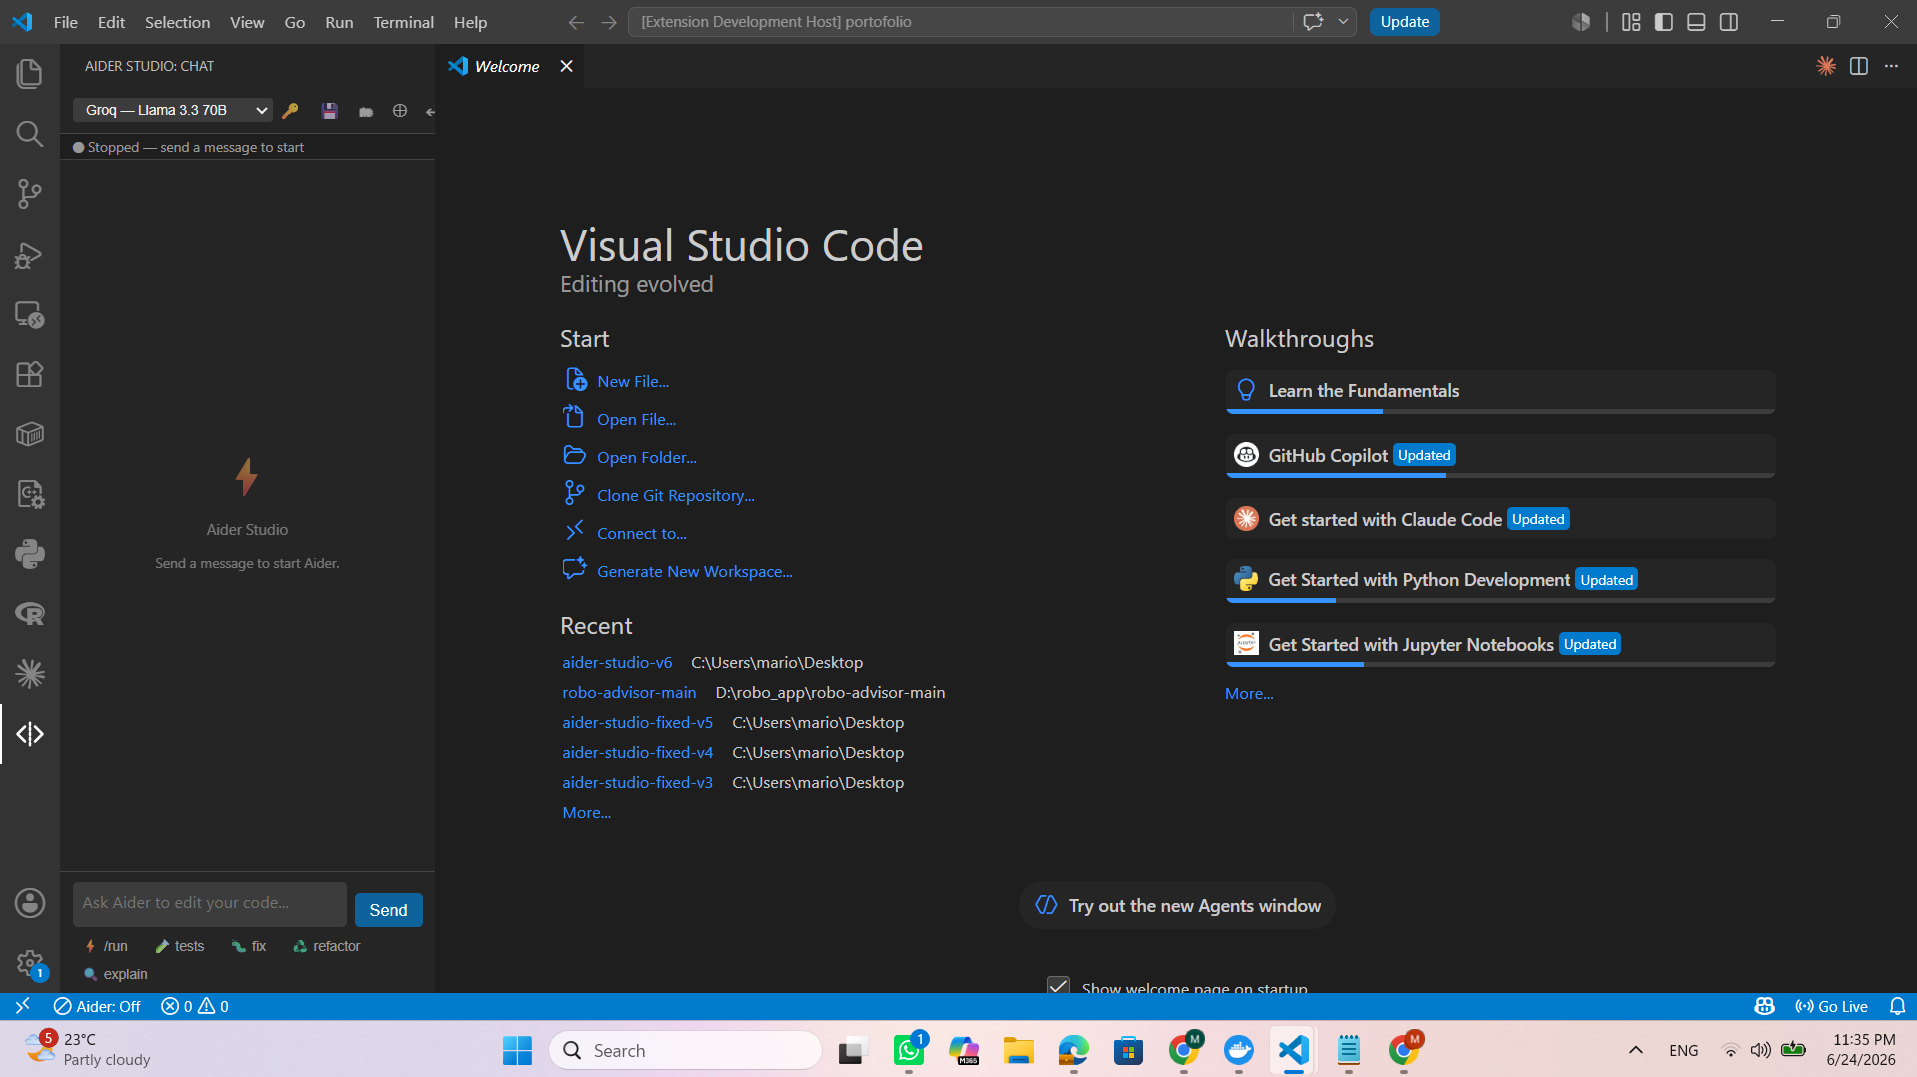The width and height of the screenshot is (1917, 1077).
Task: Click the crosshair circle icon in Aider toolbar
Action: pos(400,111)
